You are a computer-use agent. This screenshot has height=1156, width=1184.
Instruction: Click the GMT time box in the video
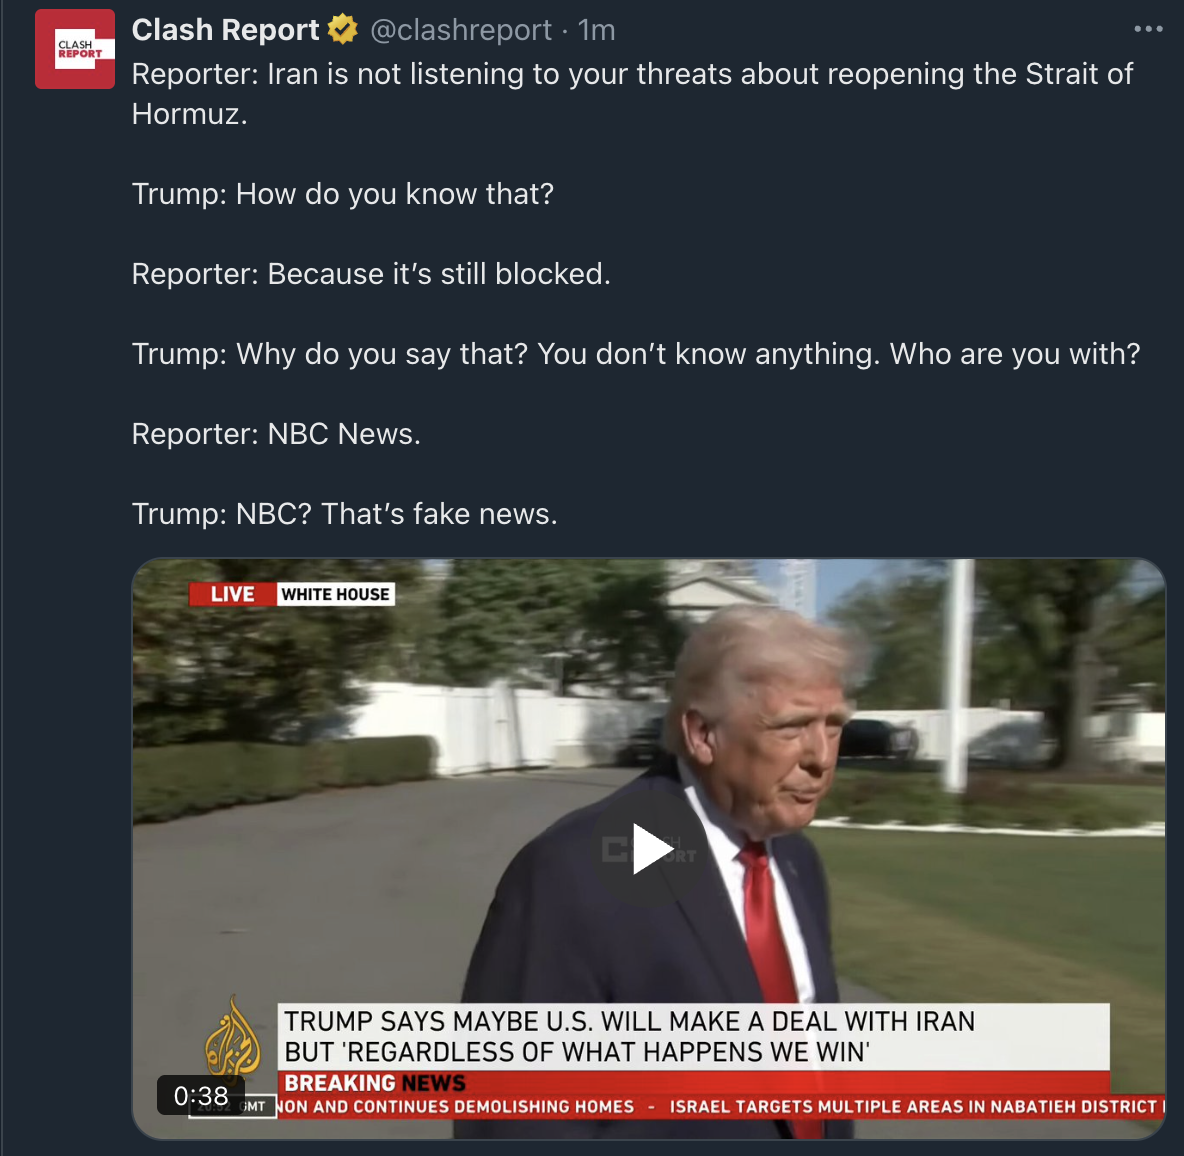tap(233, 1106)
